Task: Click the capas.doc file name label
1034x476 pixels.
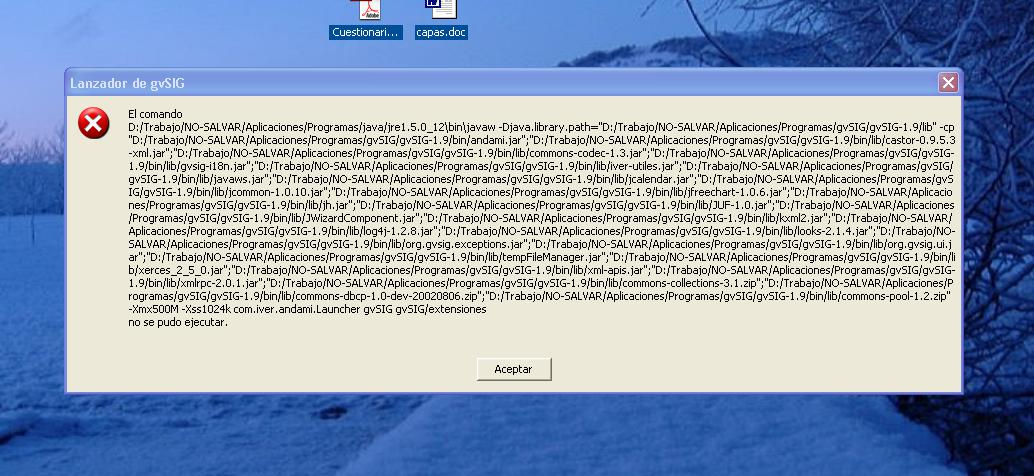Action: pos(441,32)
